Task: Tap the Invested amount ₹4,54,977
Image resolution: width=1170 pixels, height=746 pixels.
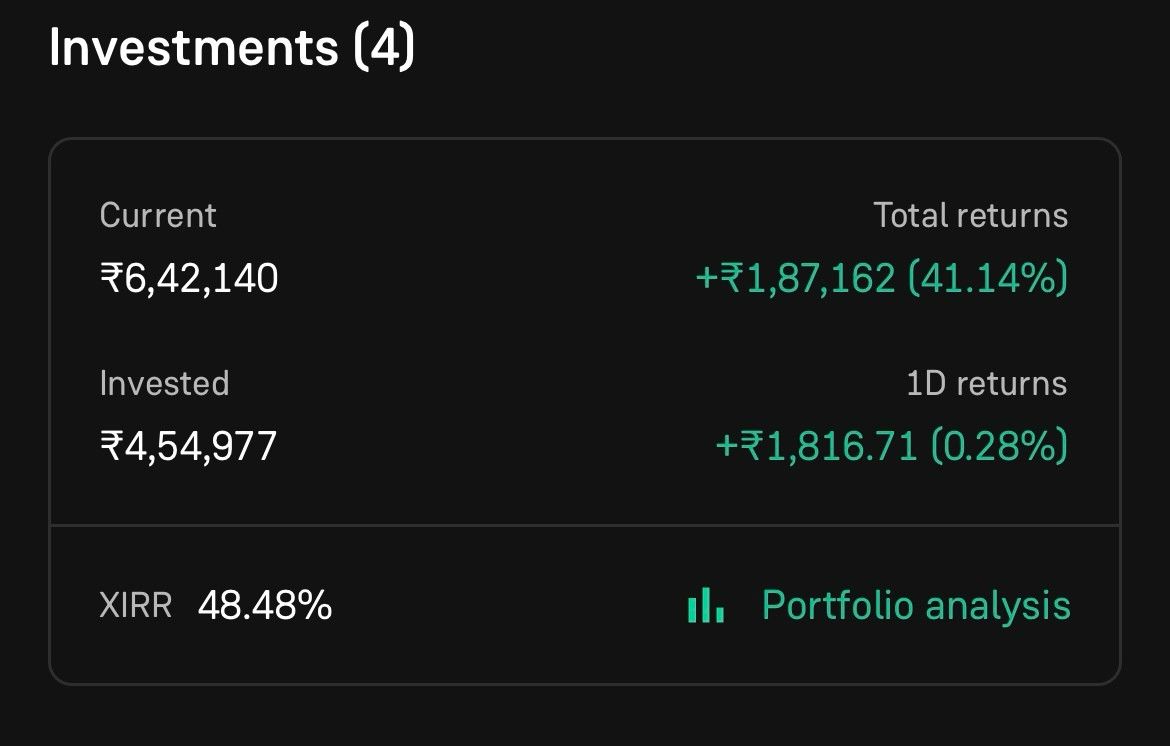Action: 188,447
